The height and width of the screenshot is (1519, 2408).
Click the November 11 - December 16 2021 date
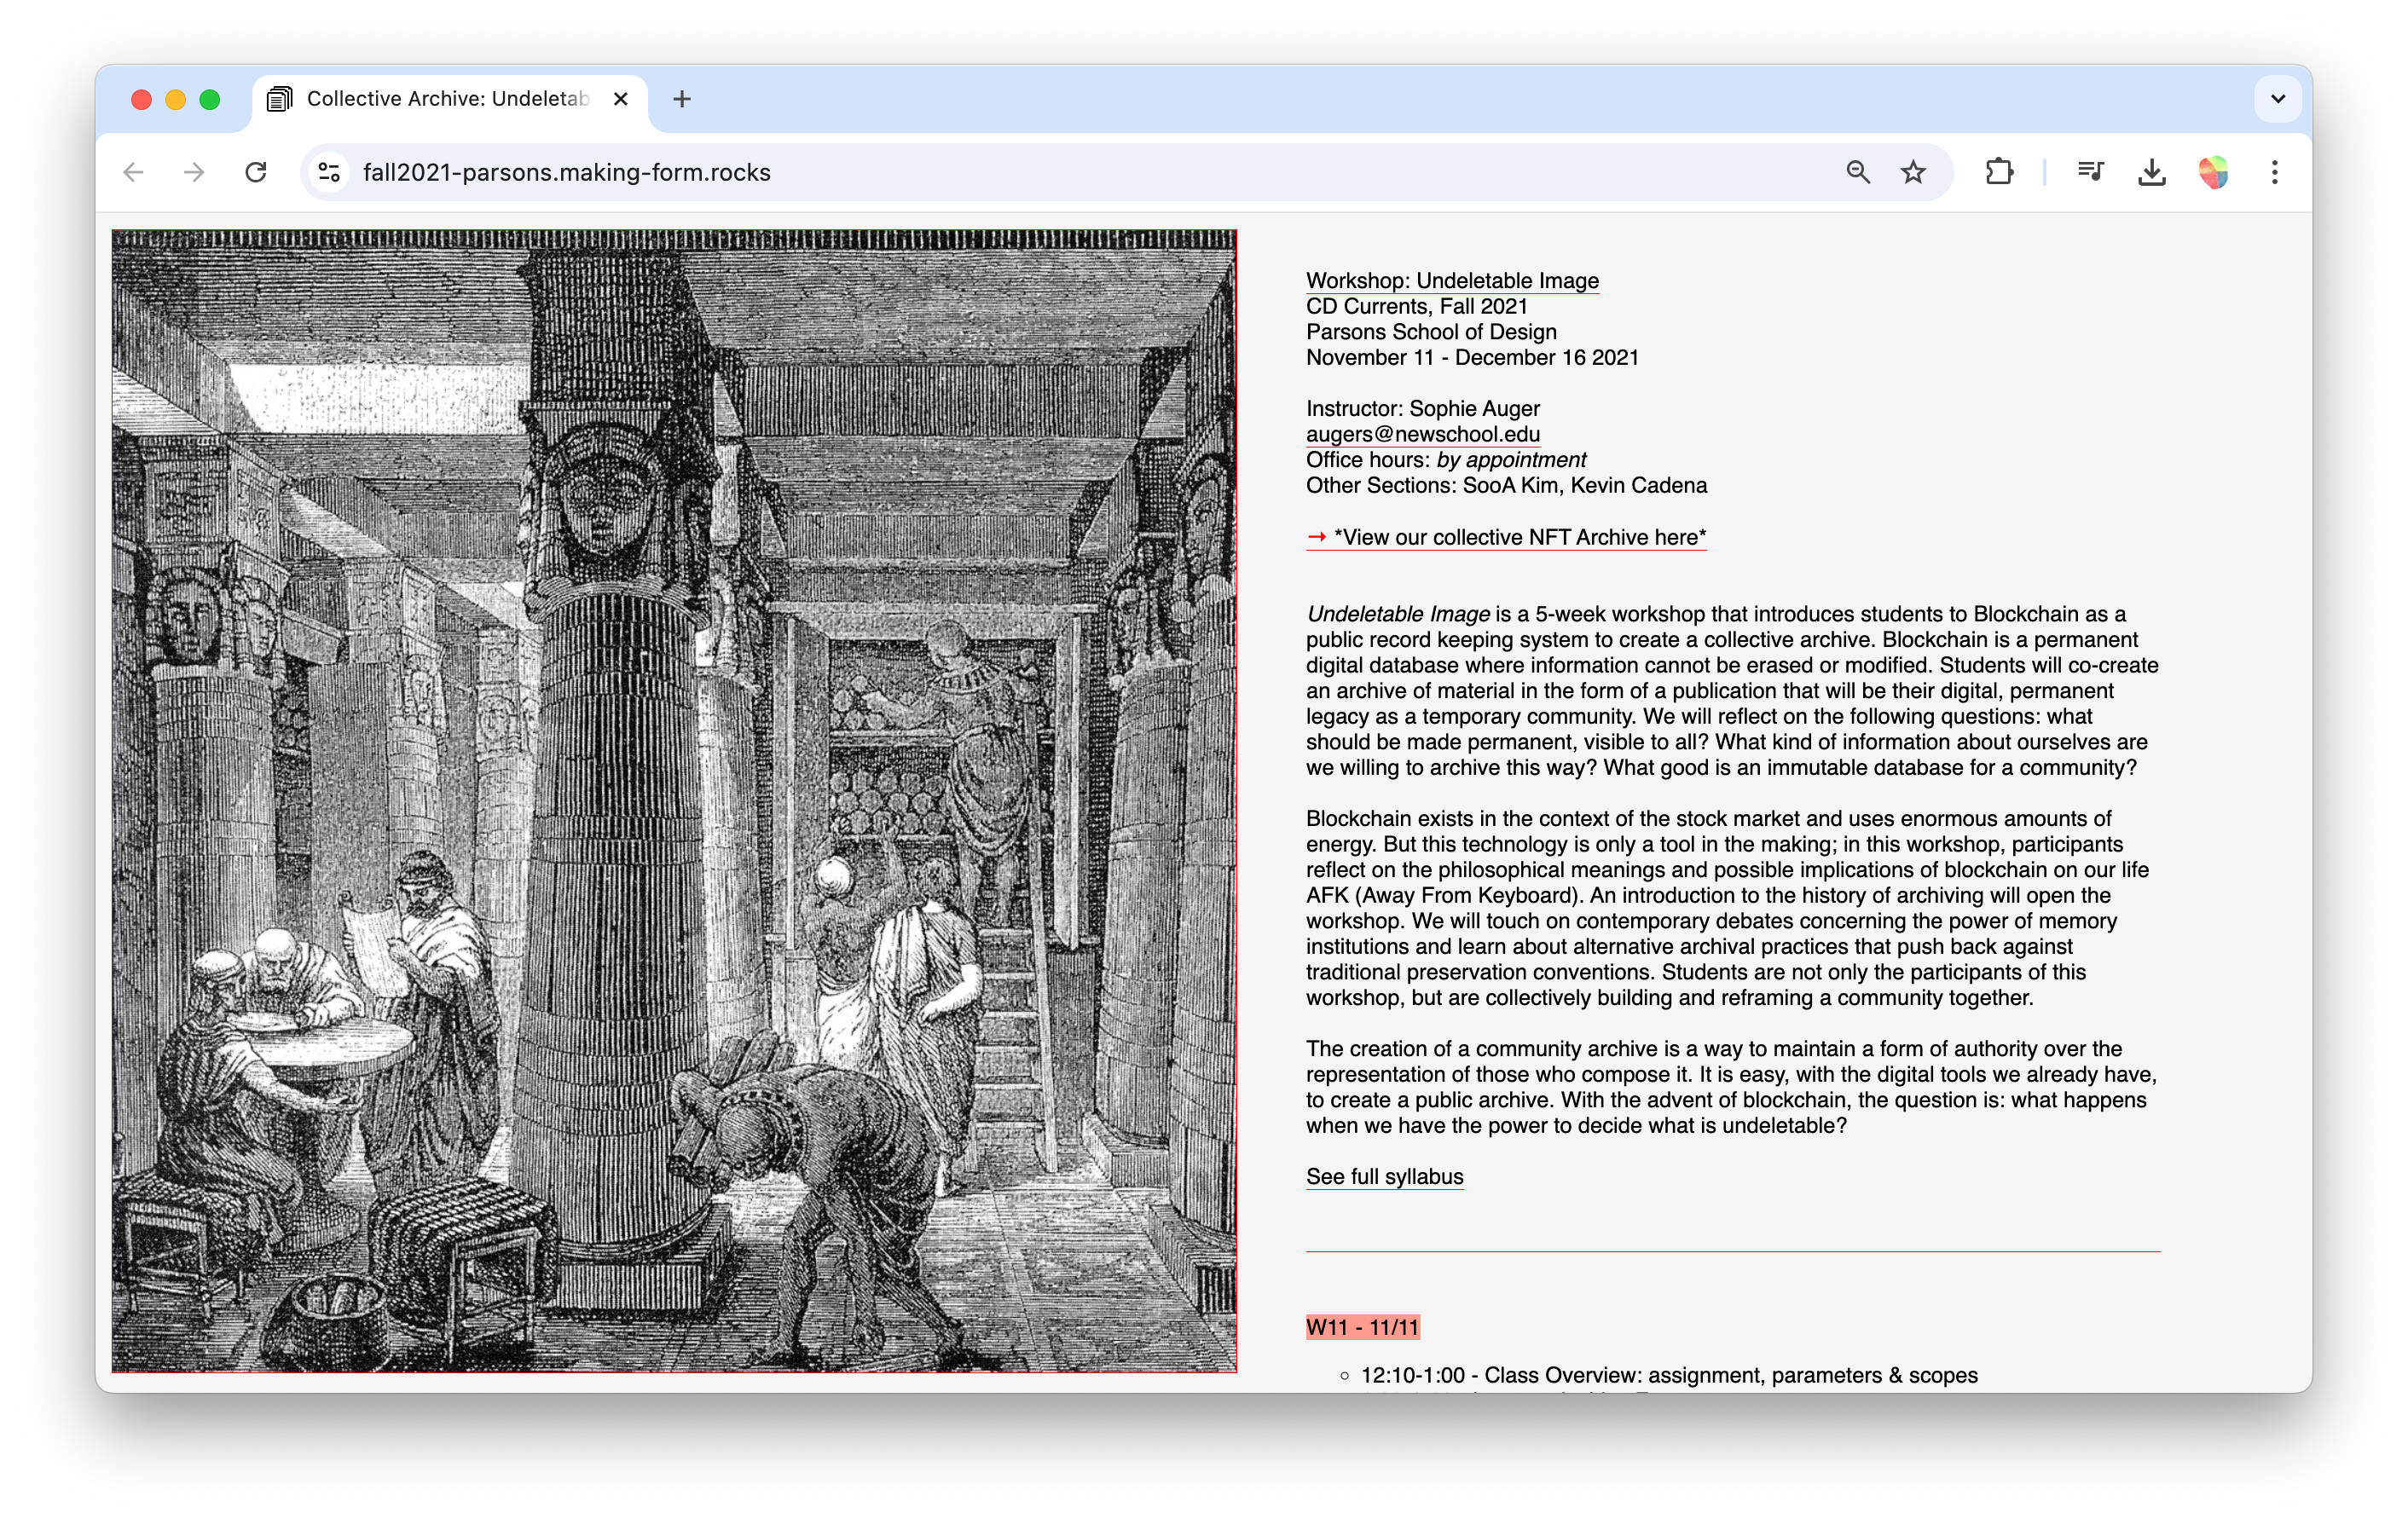[1472, 358]
